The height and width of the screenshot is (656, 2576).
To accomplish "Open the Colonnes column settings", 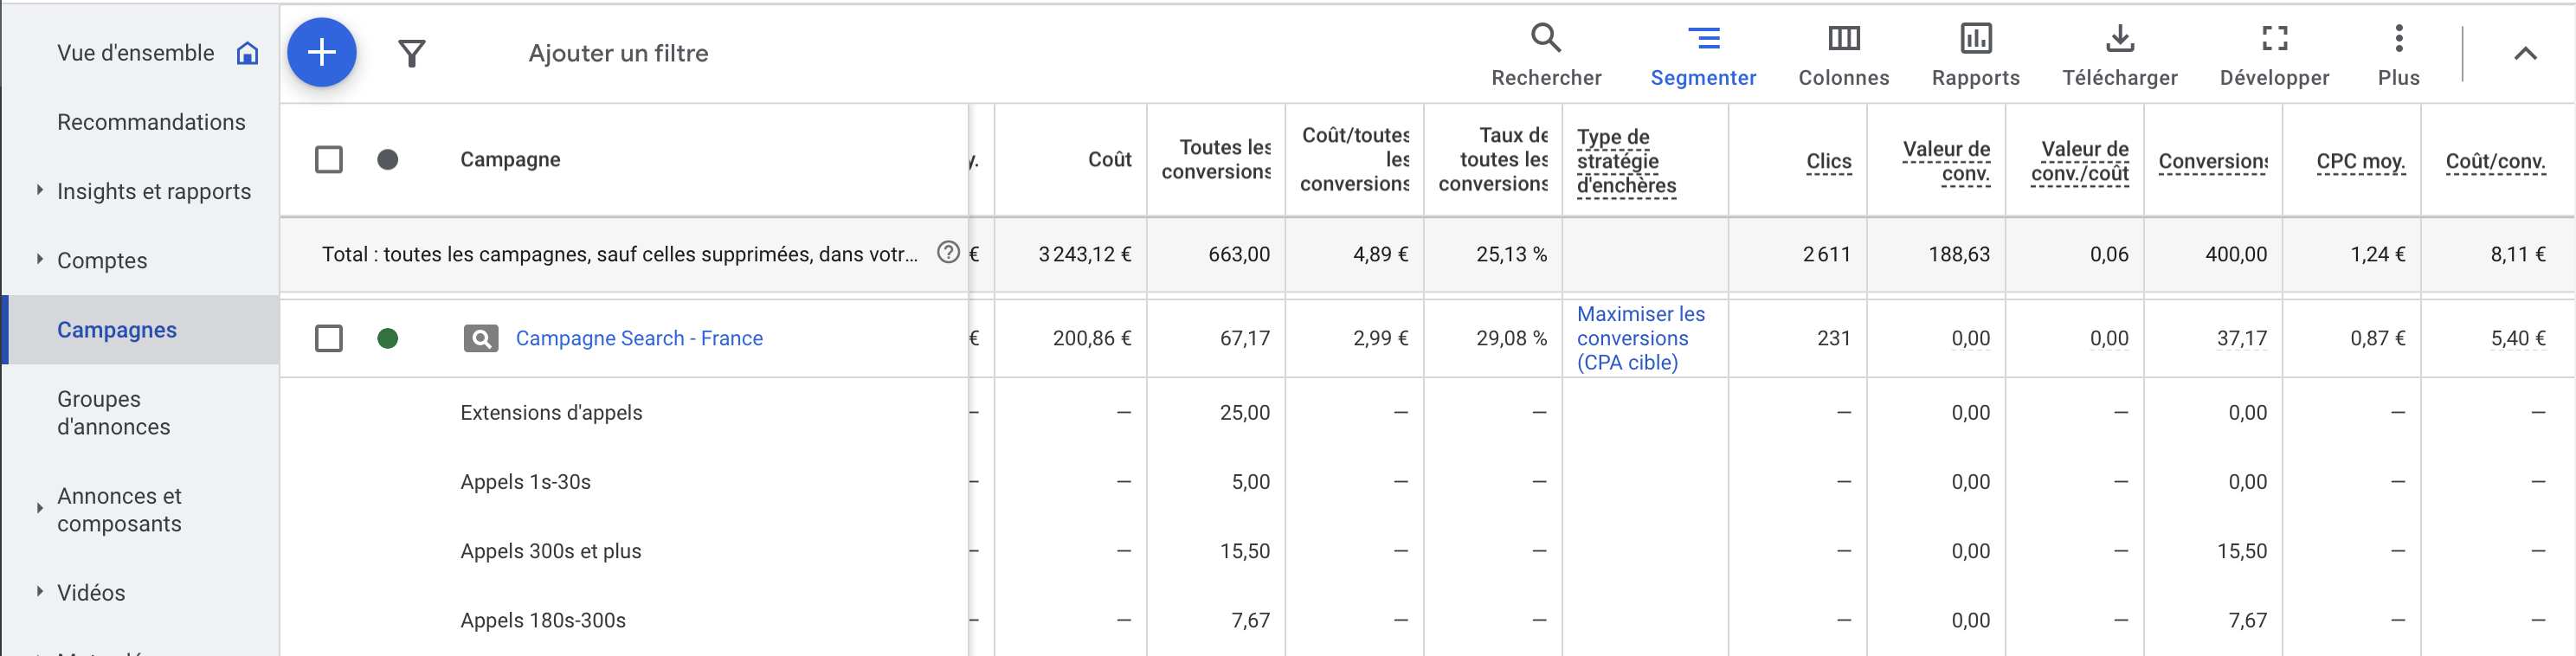I will [1843, 55].
